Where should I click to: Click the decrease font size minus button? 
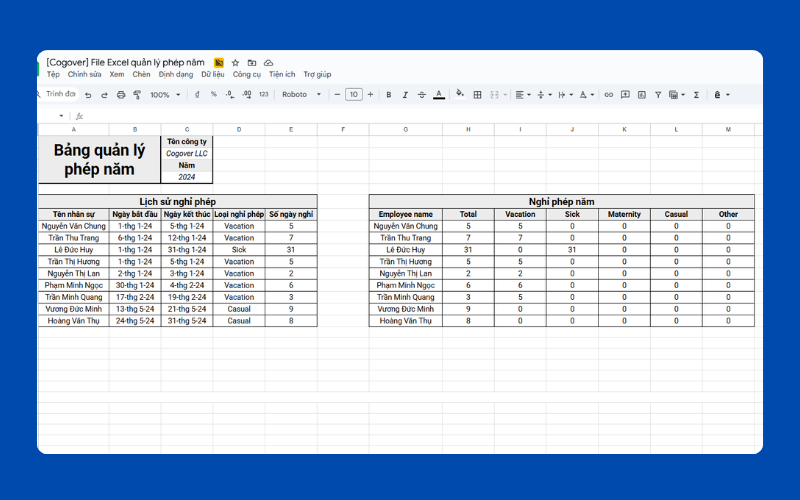(337, 95)
